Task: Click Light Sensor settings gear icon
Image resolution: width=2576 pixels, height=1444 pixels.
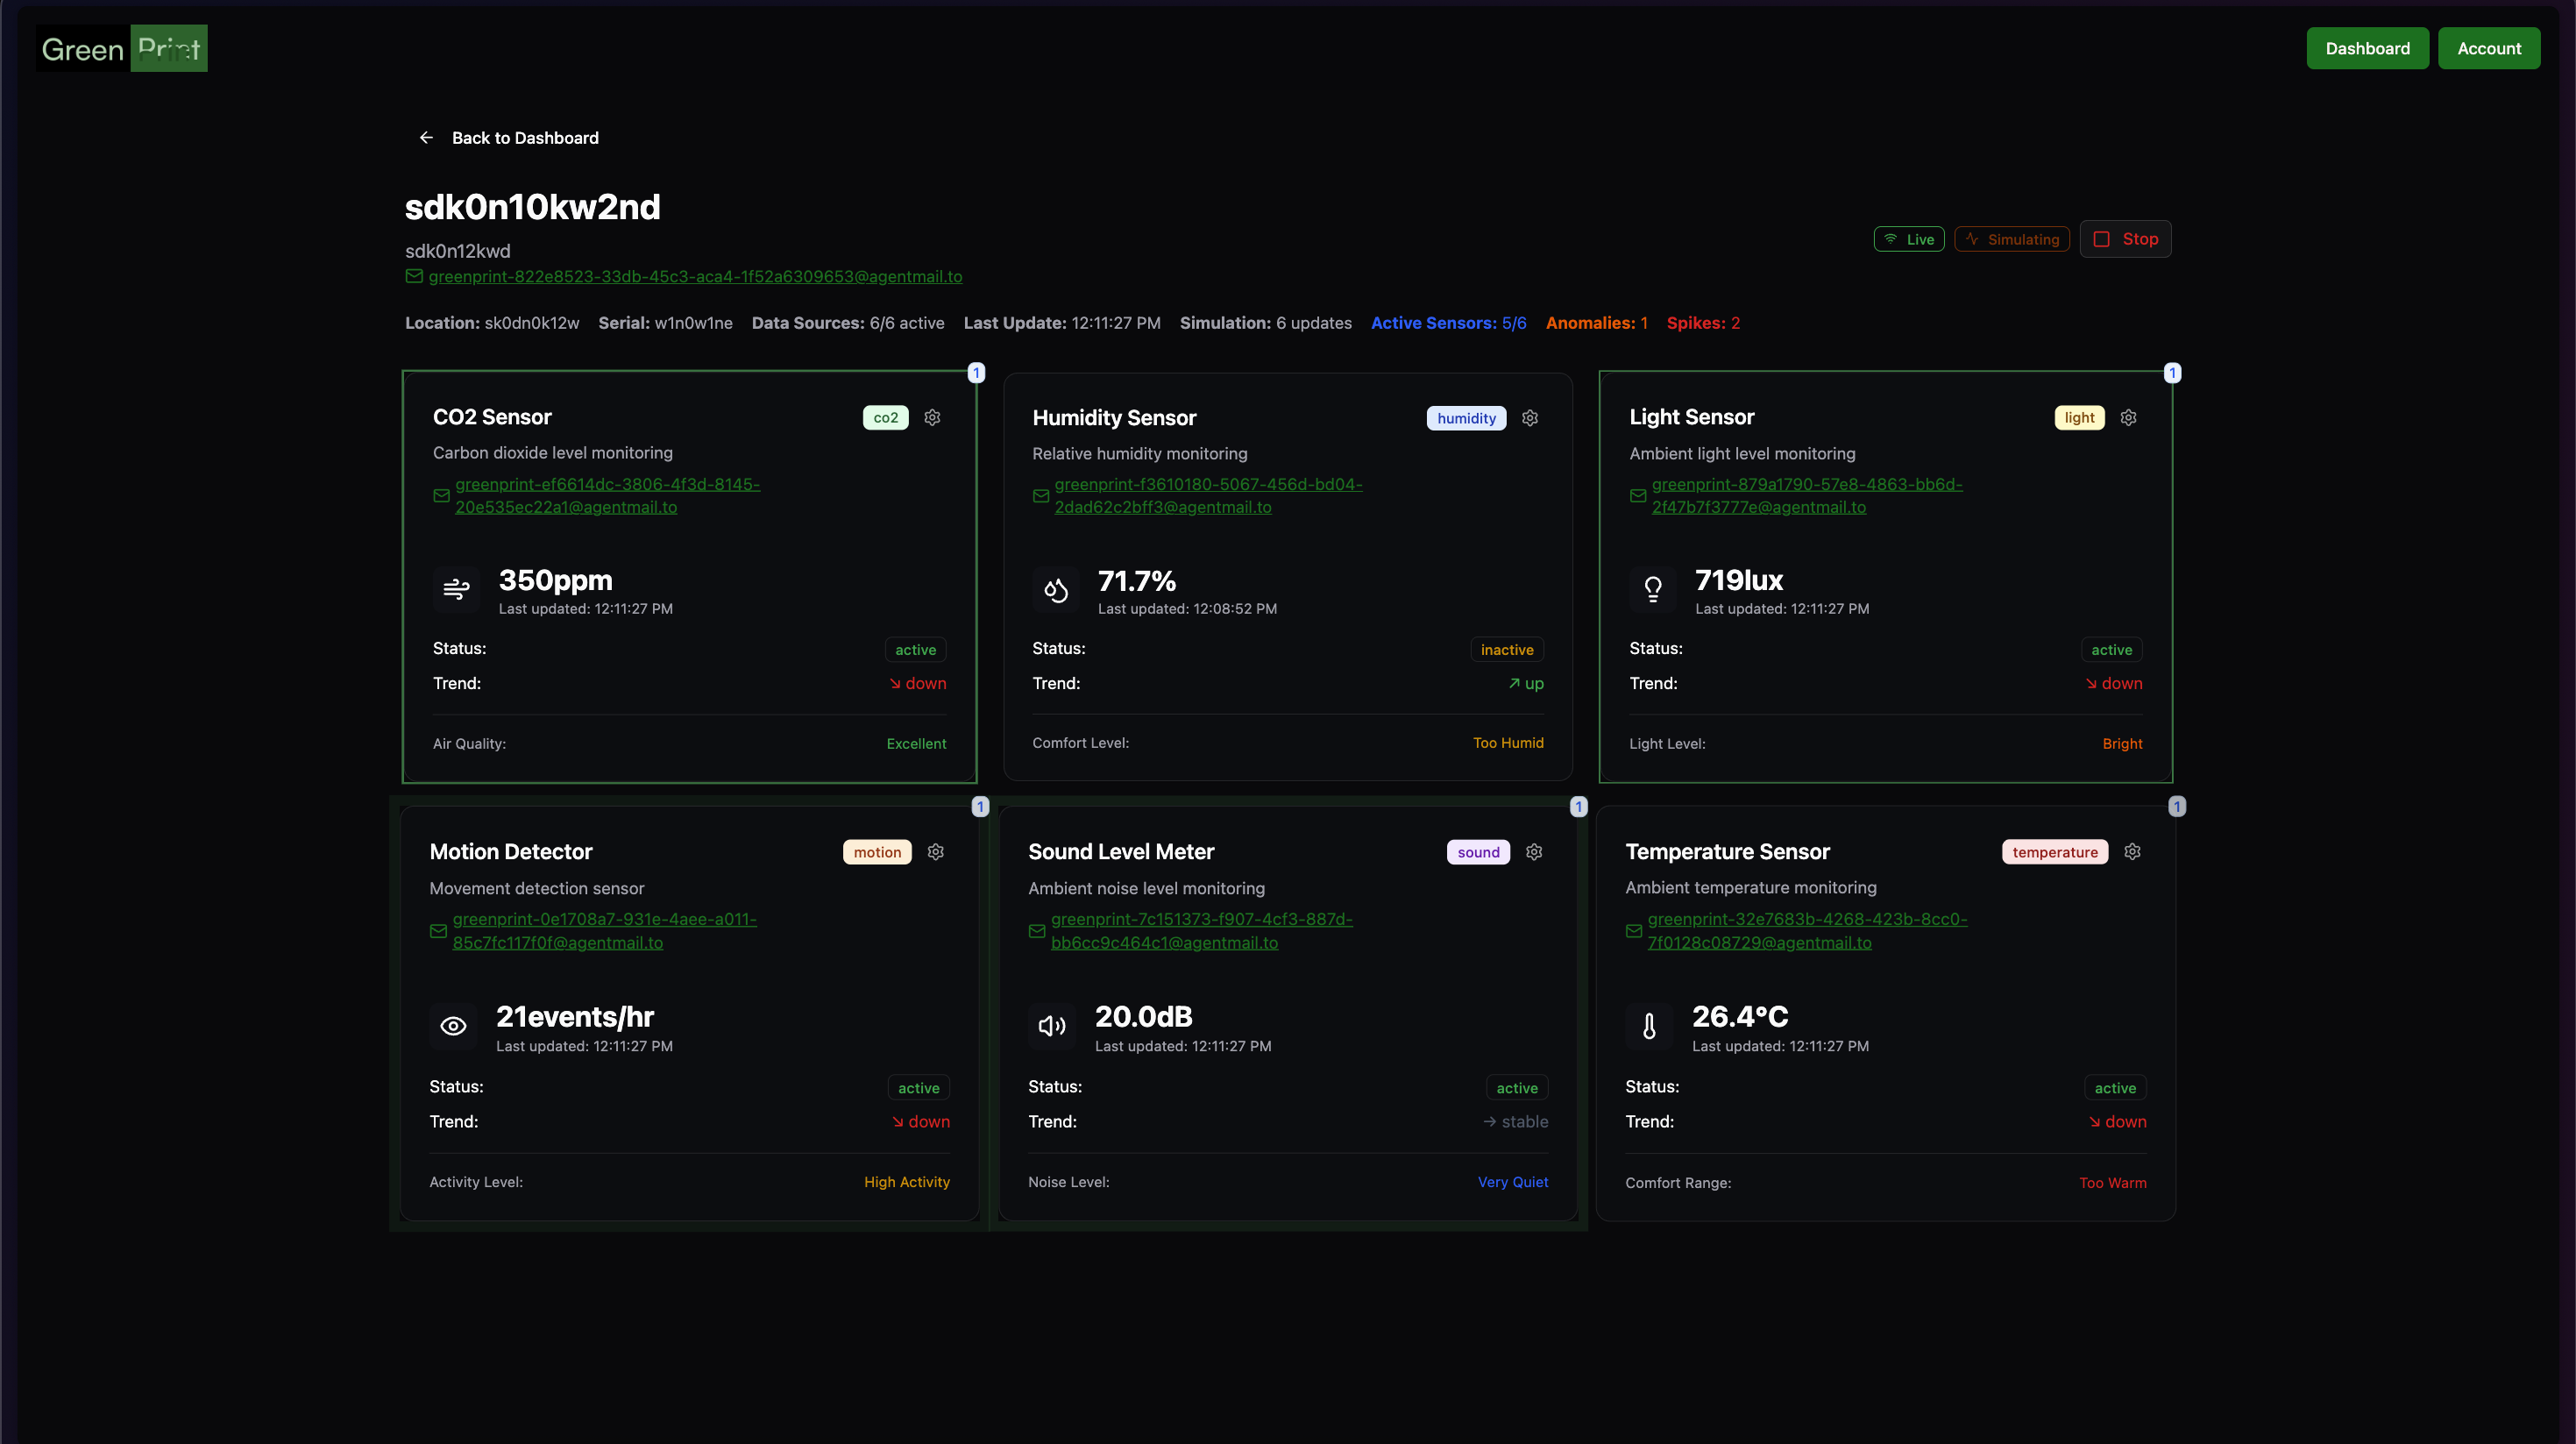Action: [x=2128, y=417]
